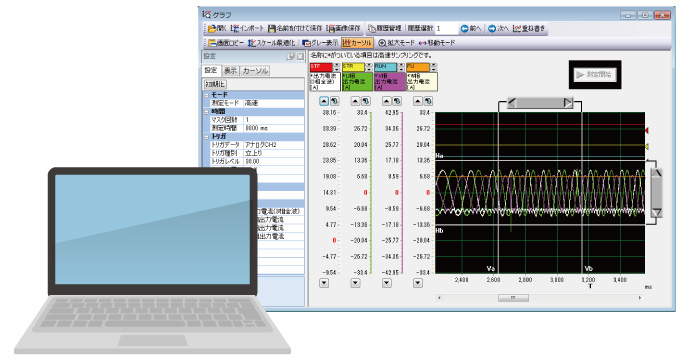The image size is (690, 360).
Task: Open 履歴管理 history management
Action: pyautogui.click(x=384, y=29)
